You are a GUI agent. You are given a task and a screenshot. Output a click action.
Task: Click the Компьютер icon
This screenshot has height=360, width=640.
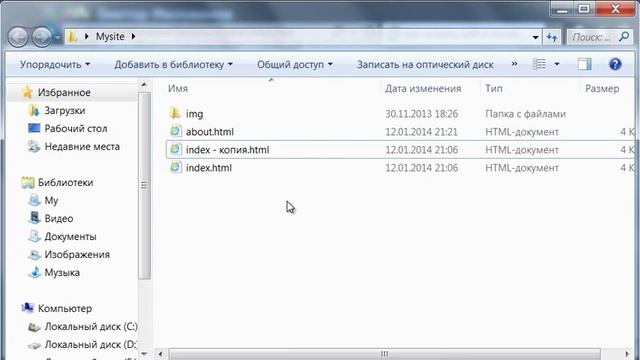point(28,308)
